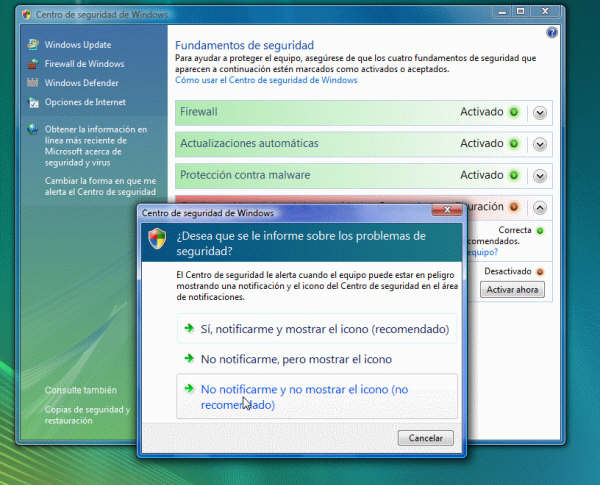Click the Actualizaciones automáticas header
The image size is (600, 485).
click(x=364, y=144)
